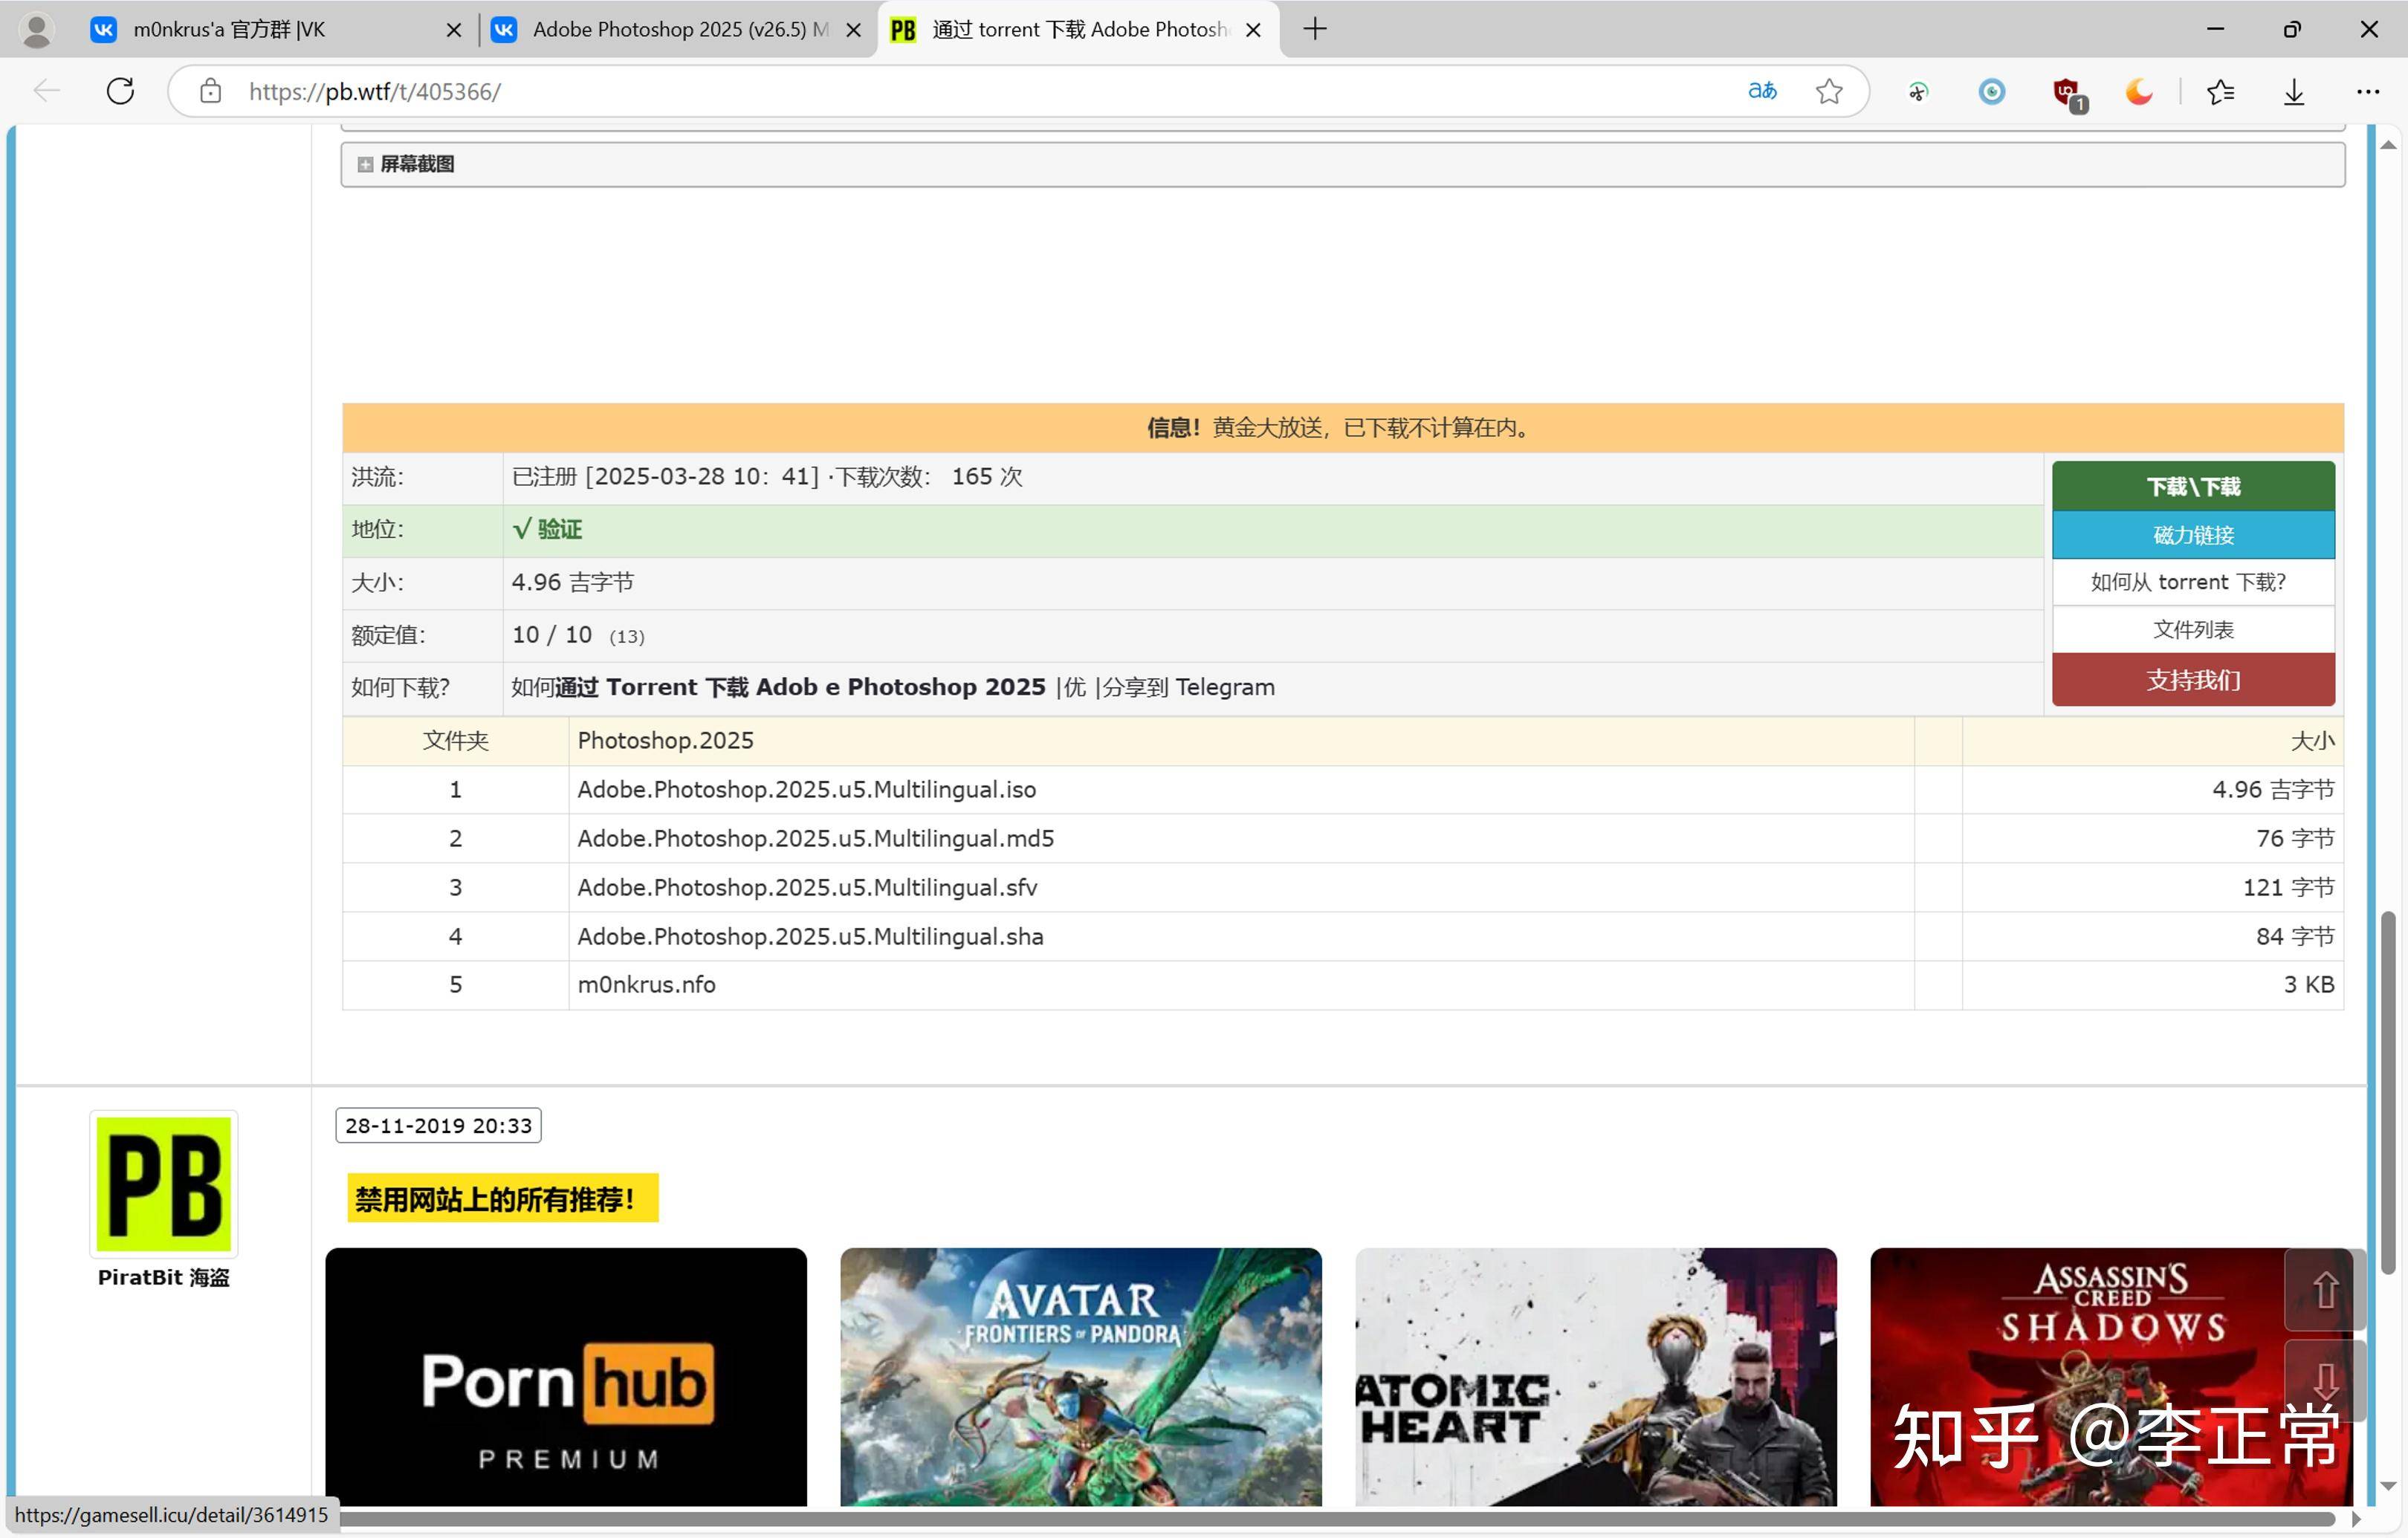Click the translate page icon

(x=1762, y=91)
